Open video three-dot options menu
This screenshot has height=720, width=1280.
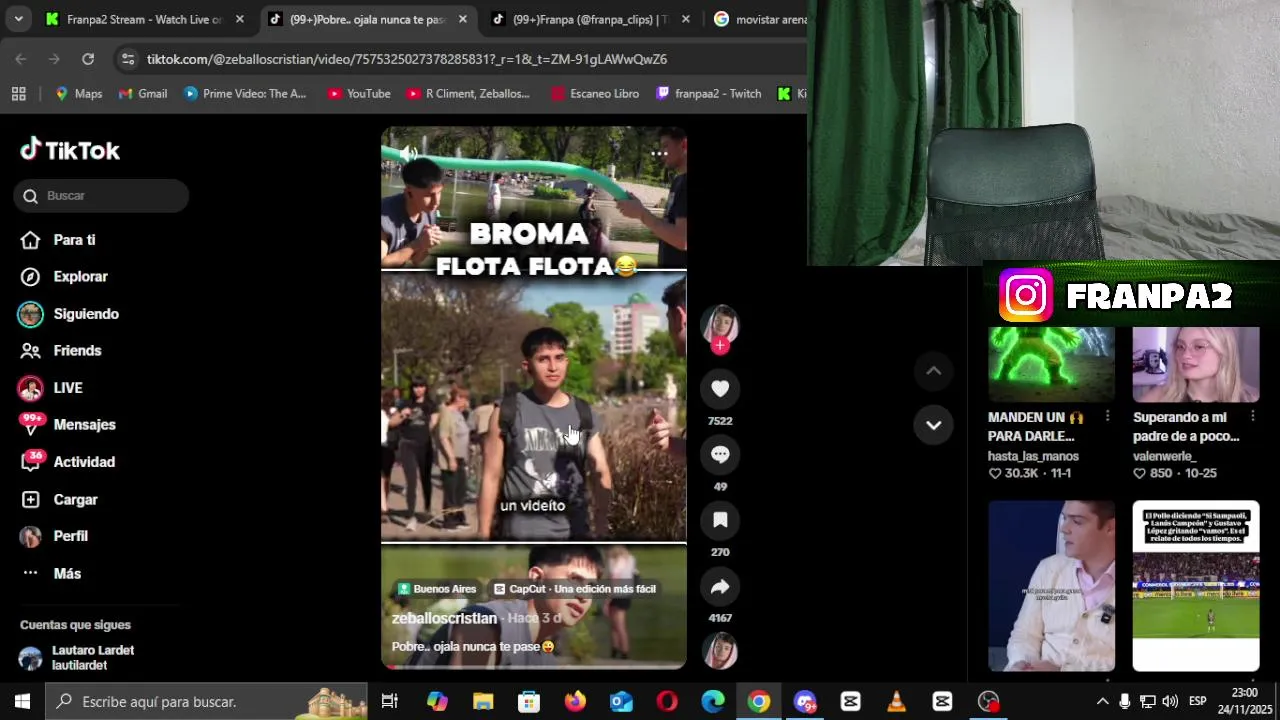pyautogui.click(x=659, y=153)
